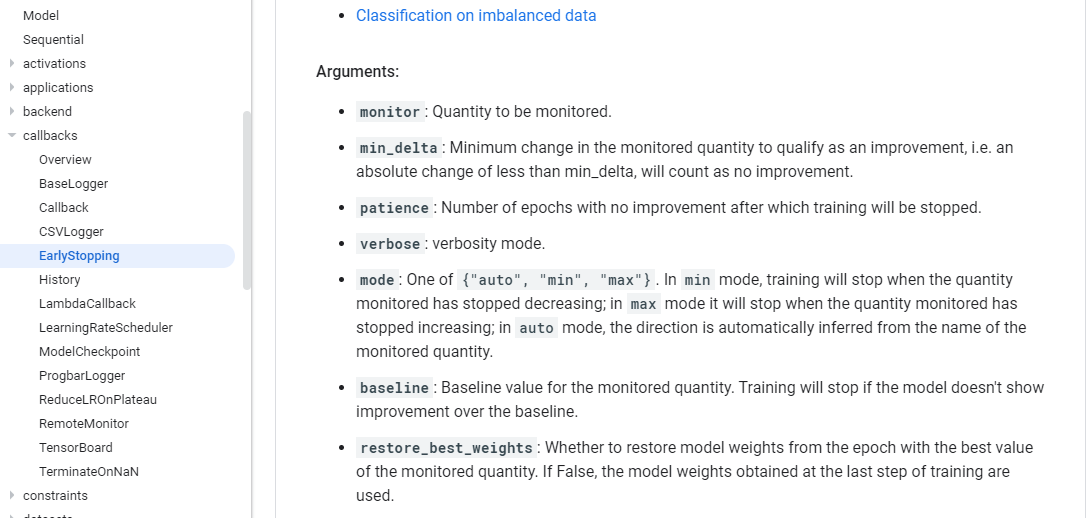This screenshot has width=1089, height=518.
Task: Open the Model page in sidebar
Action: [41, 16]
